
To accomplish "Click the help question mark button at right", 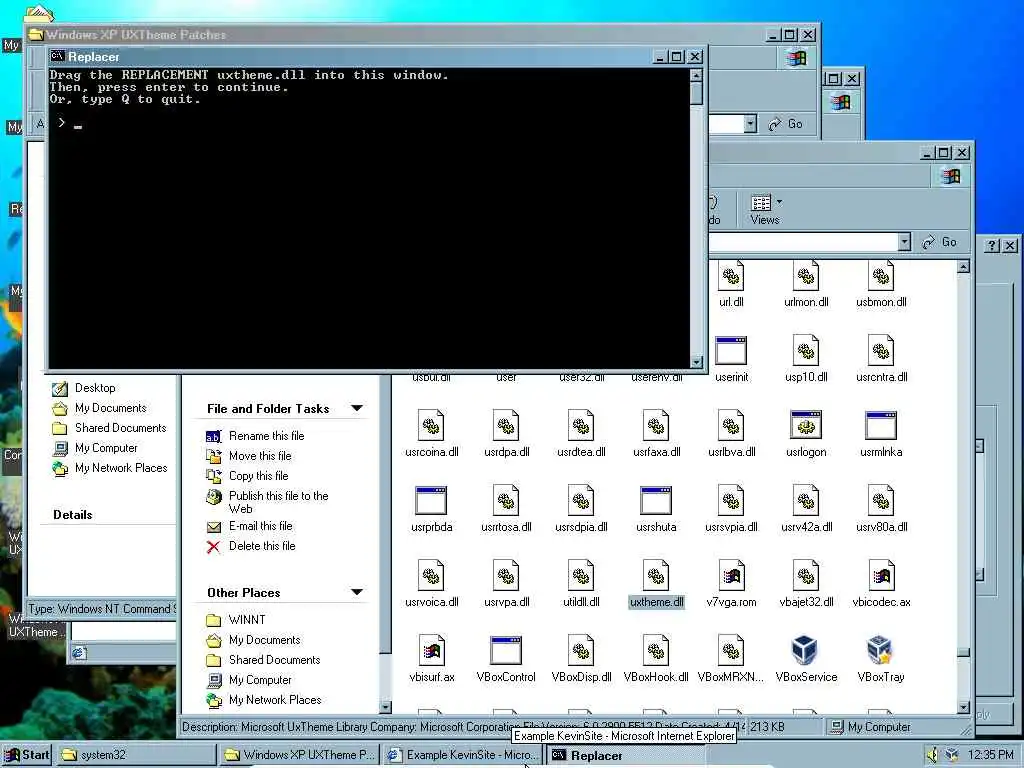I will 992,245.
